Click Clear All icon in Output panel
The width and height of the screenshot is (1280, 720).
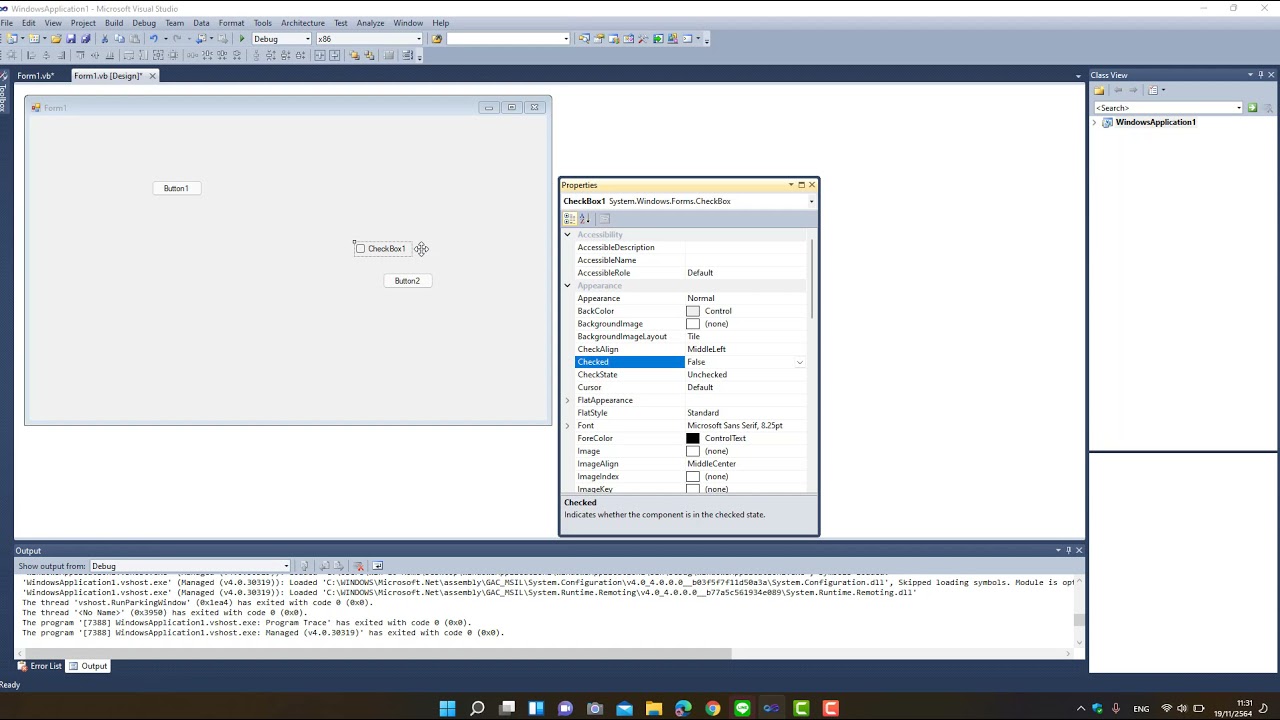tap(359, 566)
